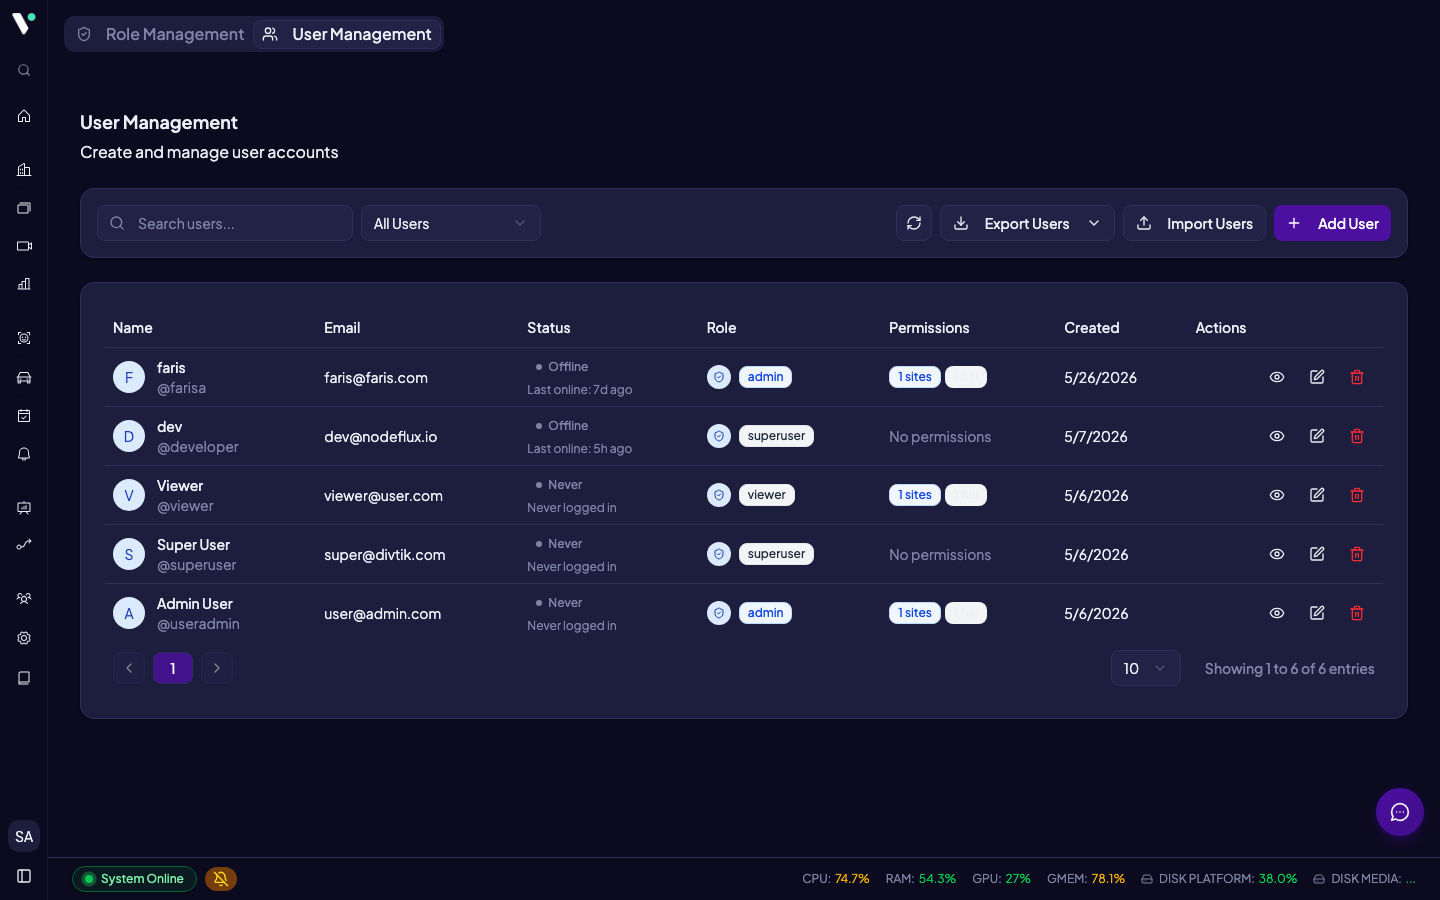Click the calendar check icon in the sidebar
Viewport: 1440px width, 900px height.
(24, 416)
